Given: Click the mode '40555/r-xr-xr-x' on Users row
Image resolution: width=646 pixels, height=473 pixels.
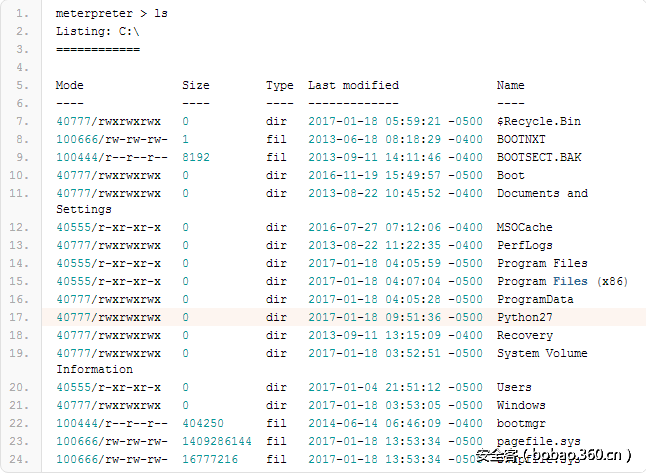Looking at the screenshot, I should (108, 387).
